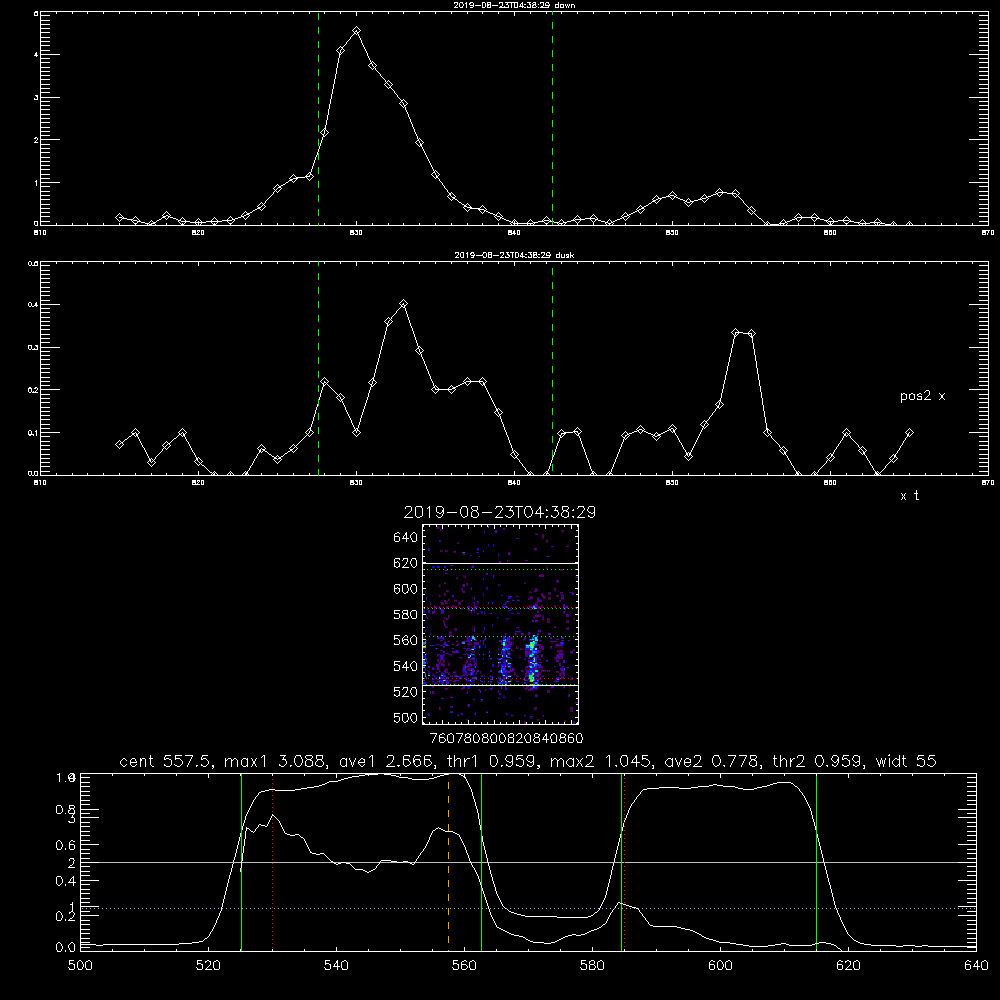Click x-axis label '600' of bottom plot
The width and height of the screenshot is (1000, 1000).
[720, 966]
